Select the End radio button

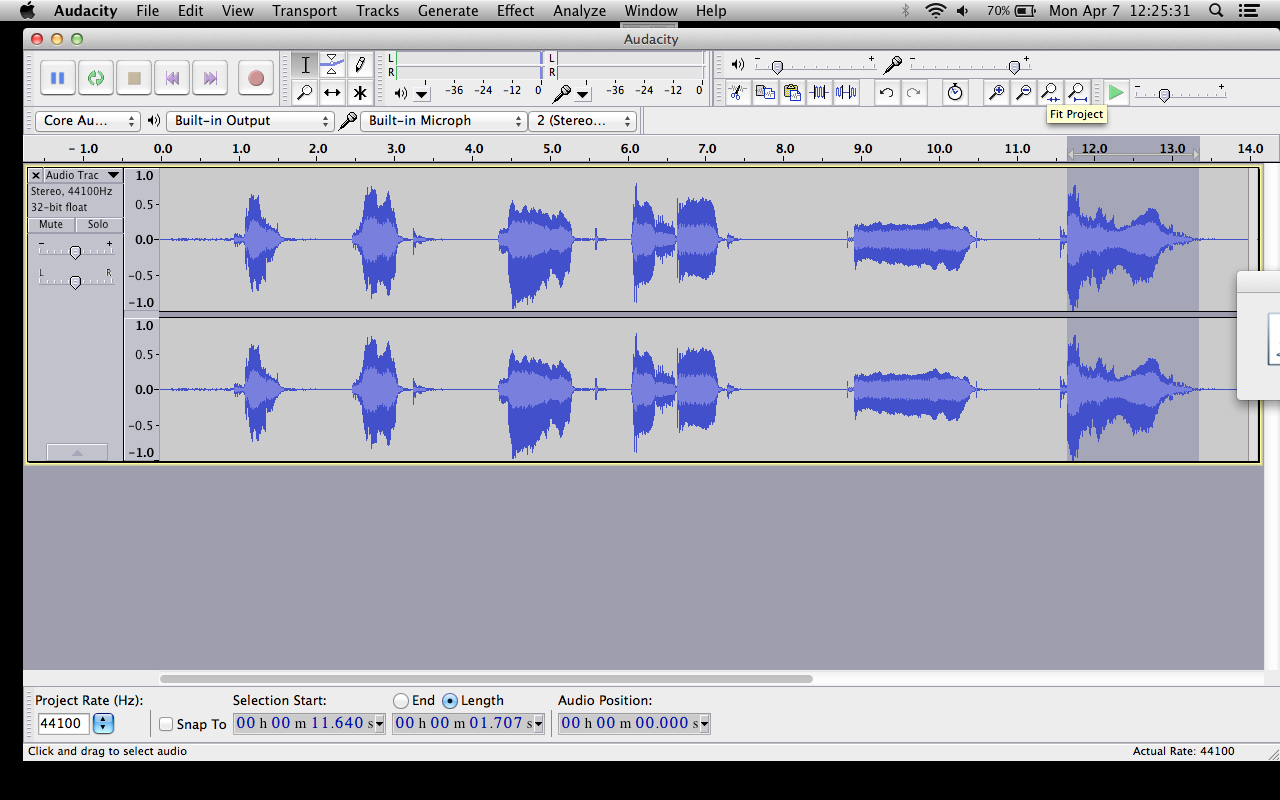(401, 701)
